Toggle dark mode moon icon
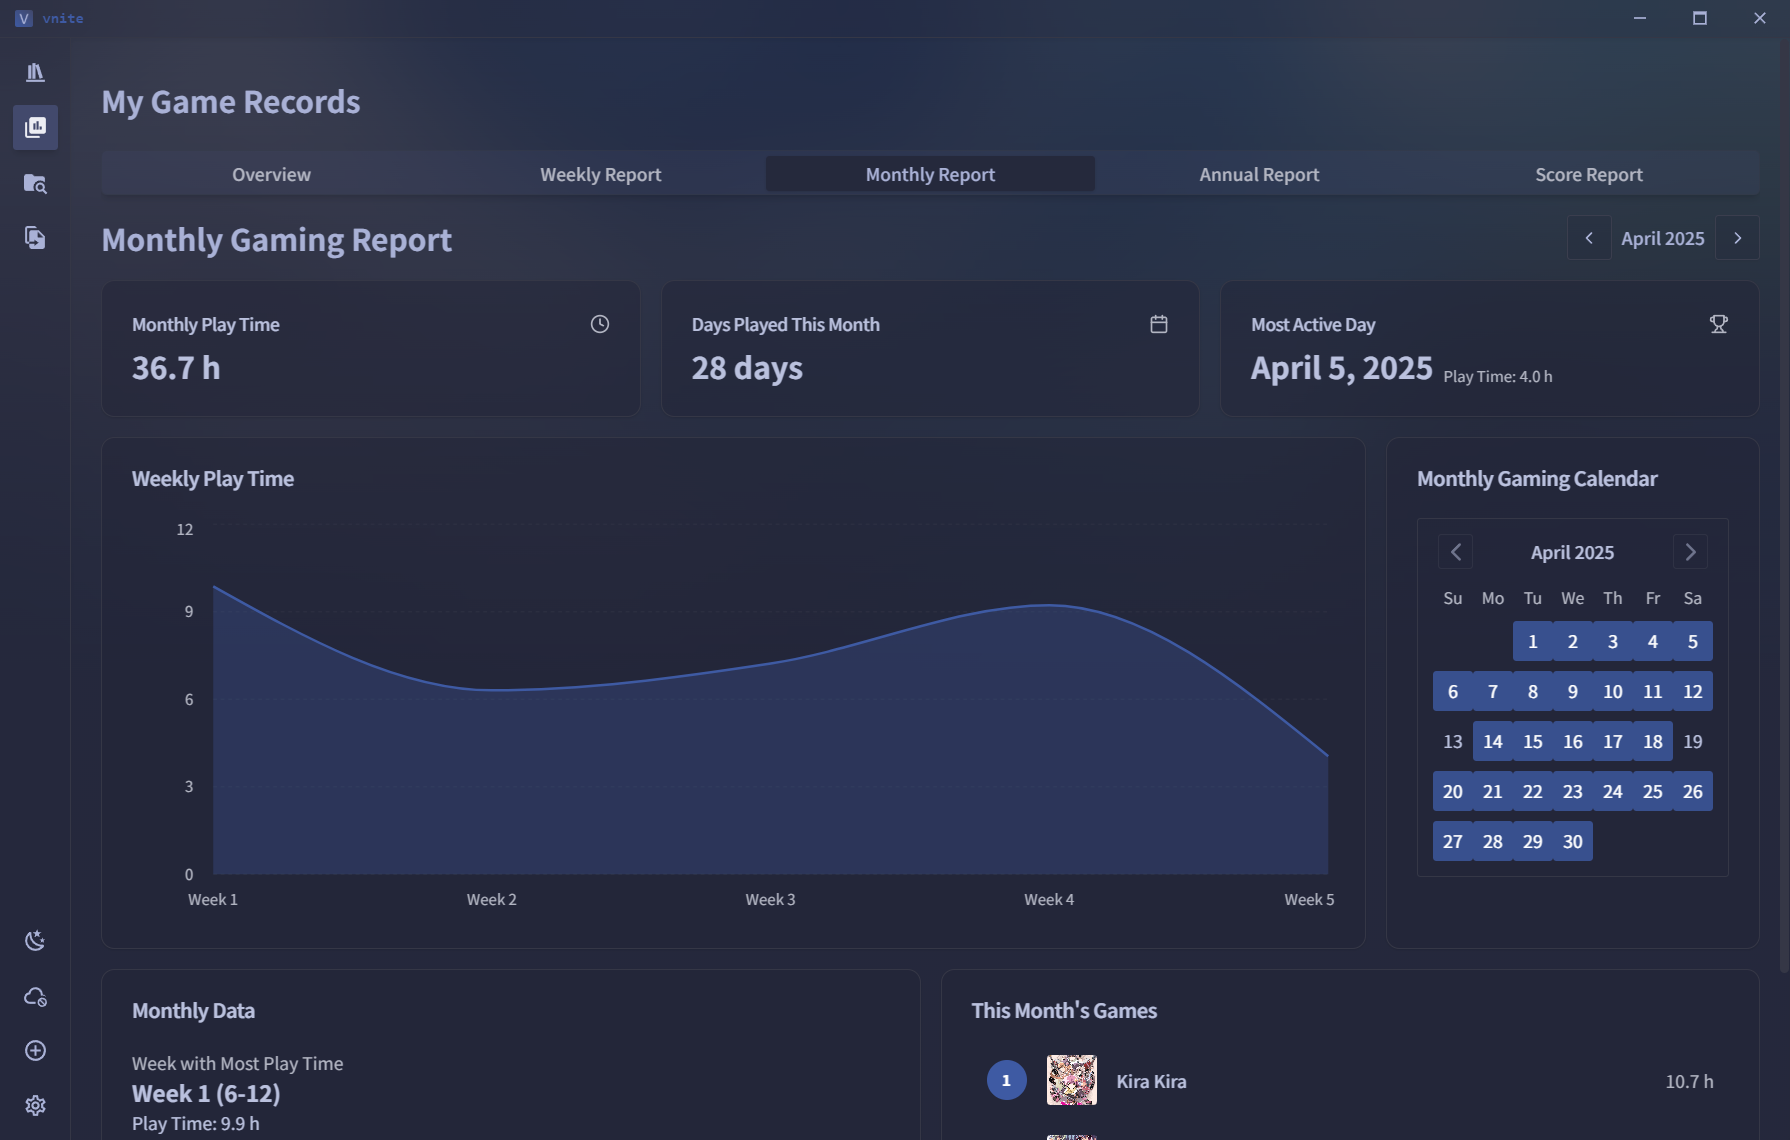The width and height of the screenshot is (1790, 1140). (35, 941)
